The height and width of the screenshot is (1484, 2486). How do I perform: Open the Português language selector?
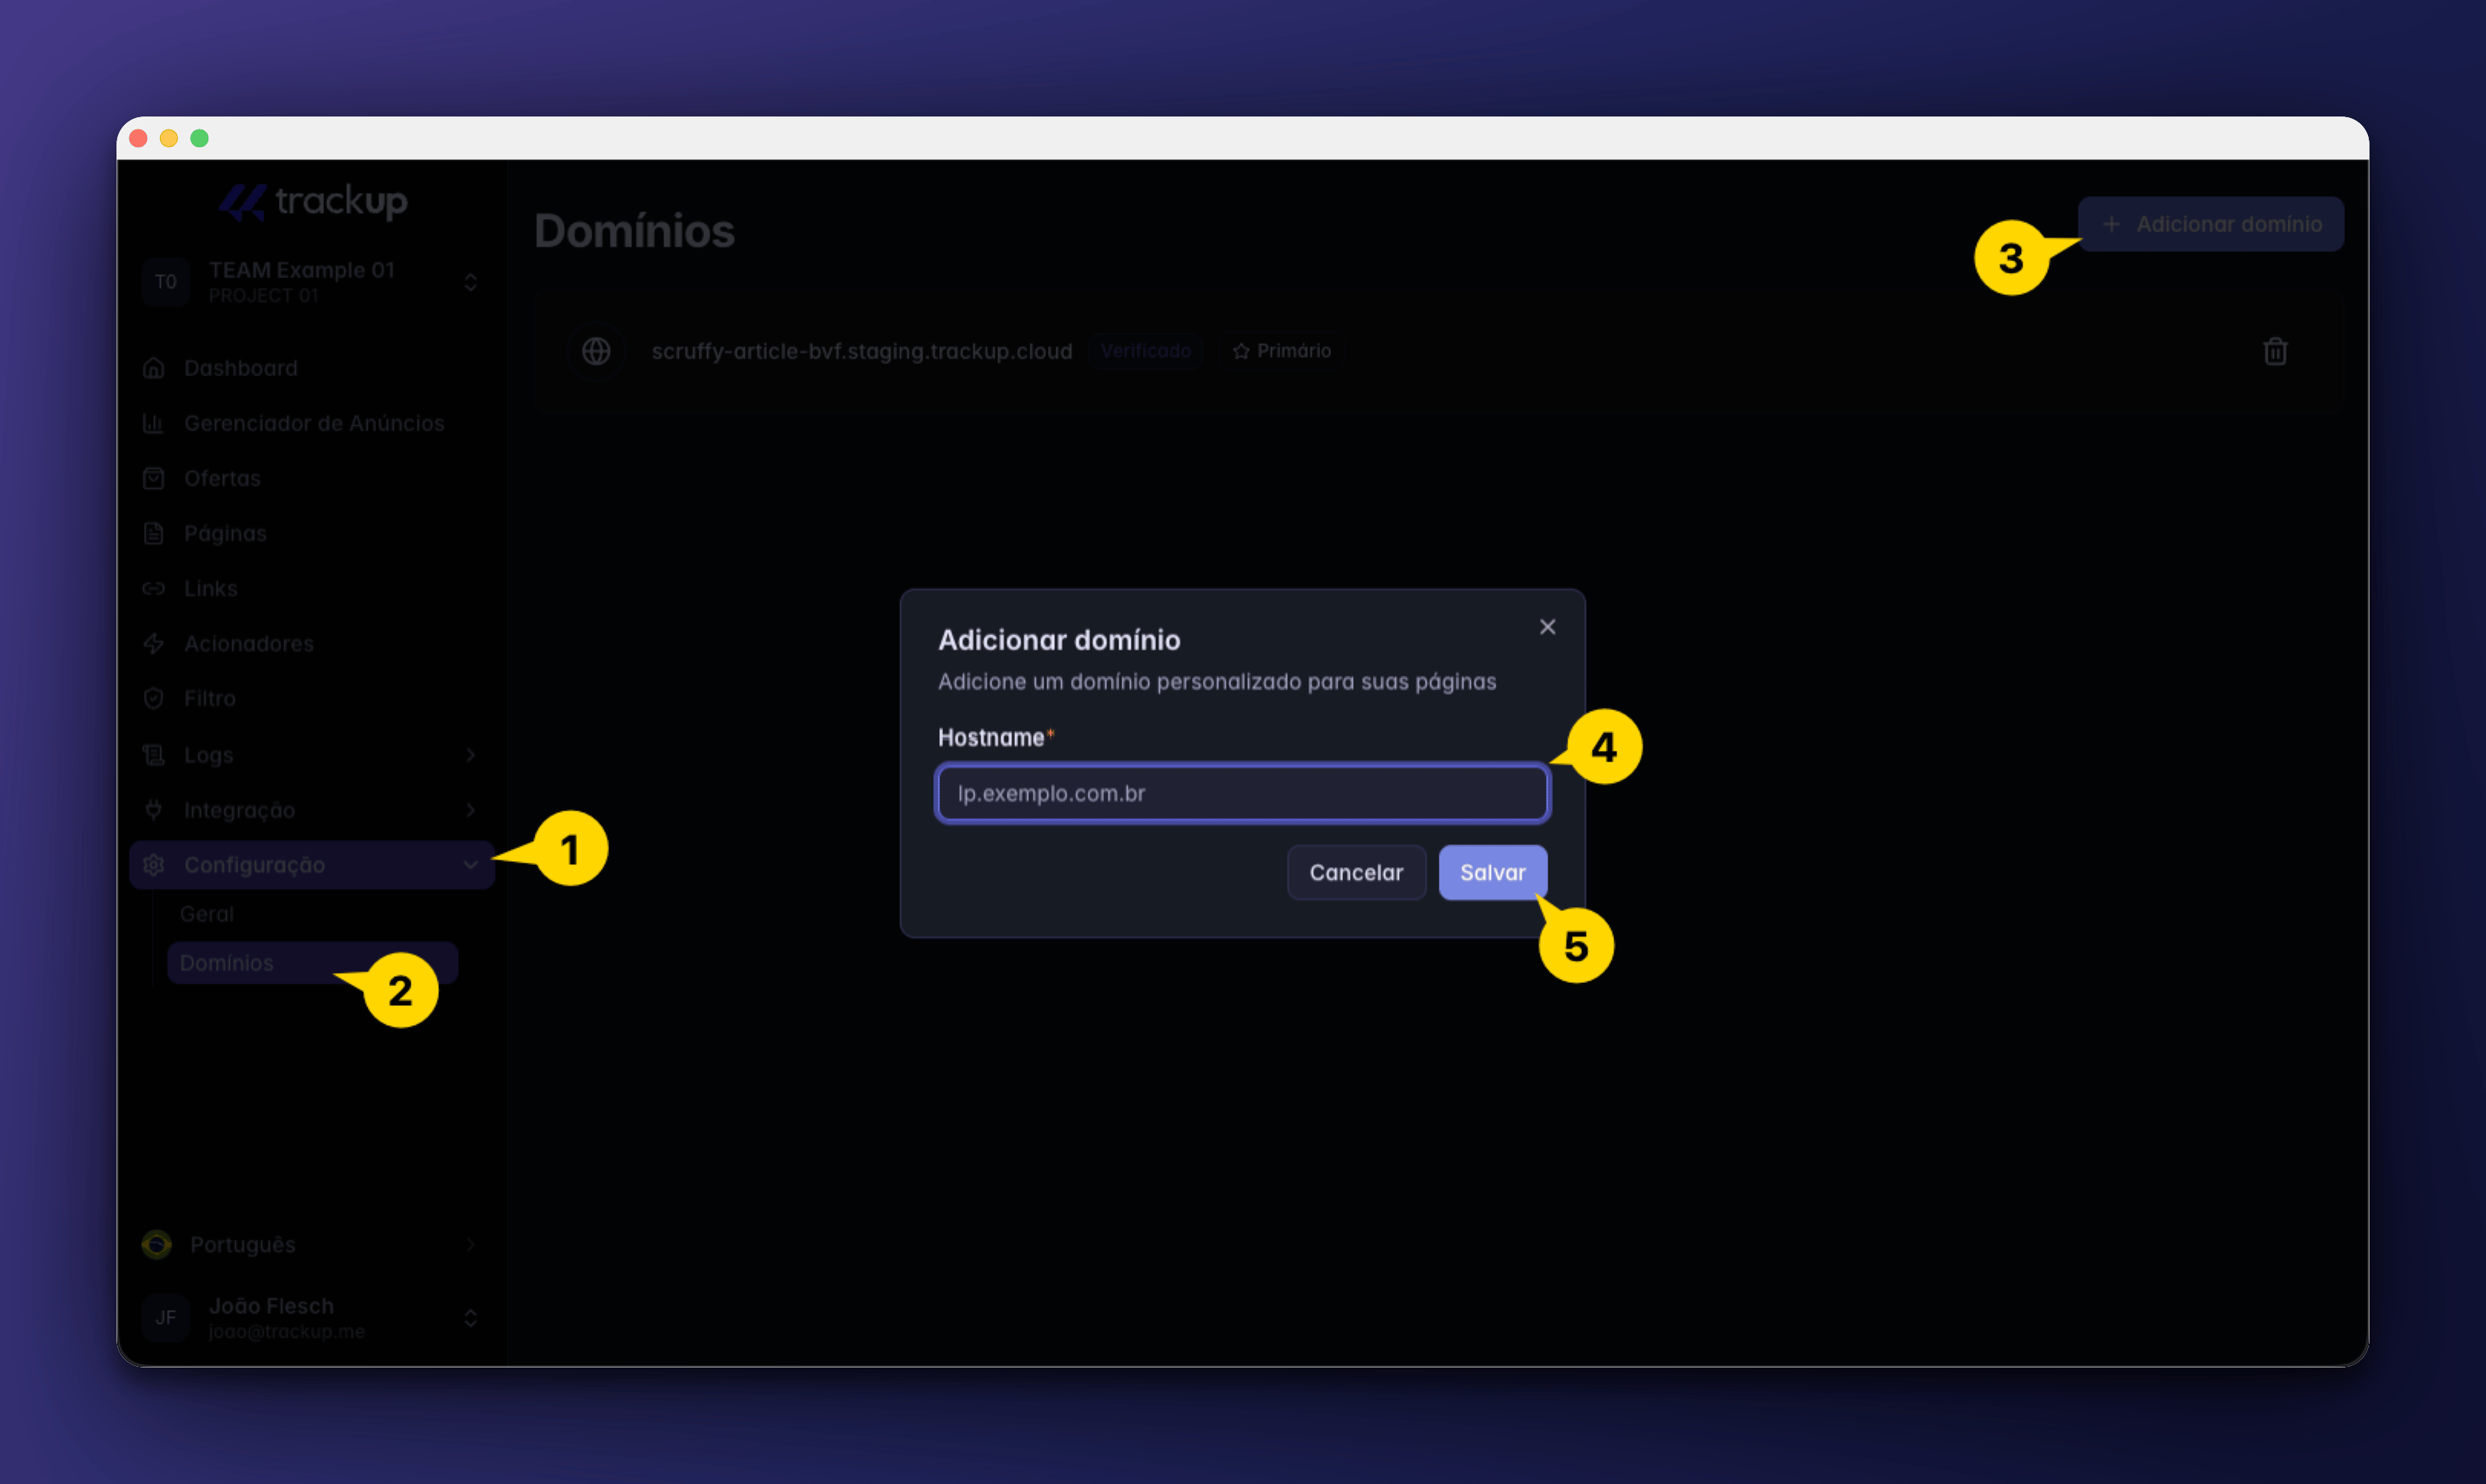pos(311,1245)
